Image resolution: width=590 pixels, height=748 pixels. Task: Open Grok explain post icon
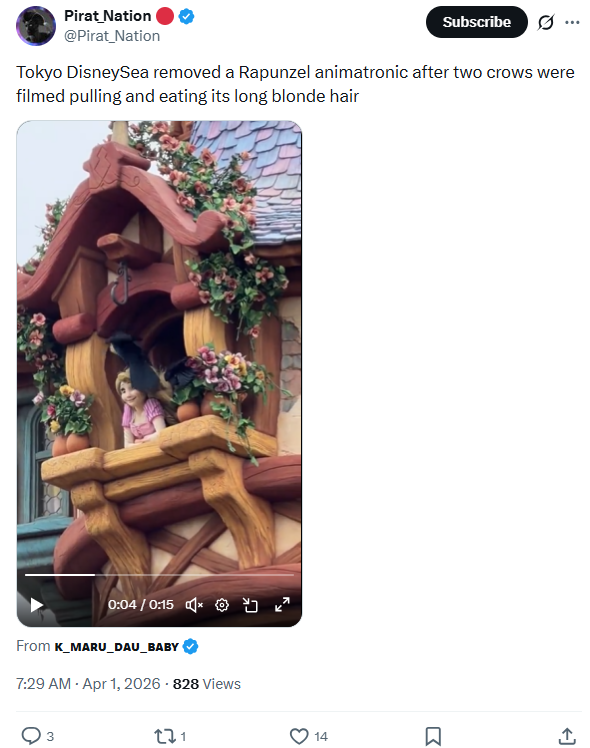click(546, 22)
